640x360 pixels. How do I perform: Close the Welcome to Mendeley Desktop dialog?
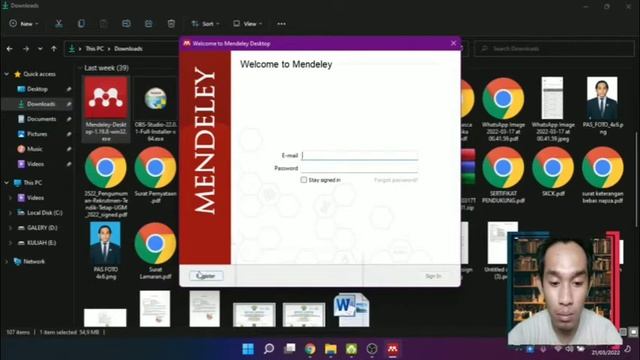(x=453, y=43)
